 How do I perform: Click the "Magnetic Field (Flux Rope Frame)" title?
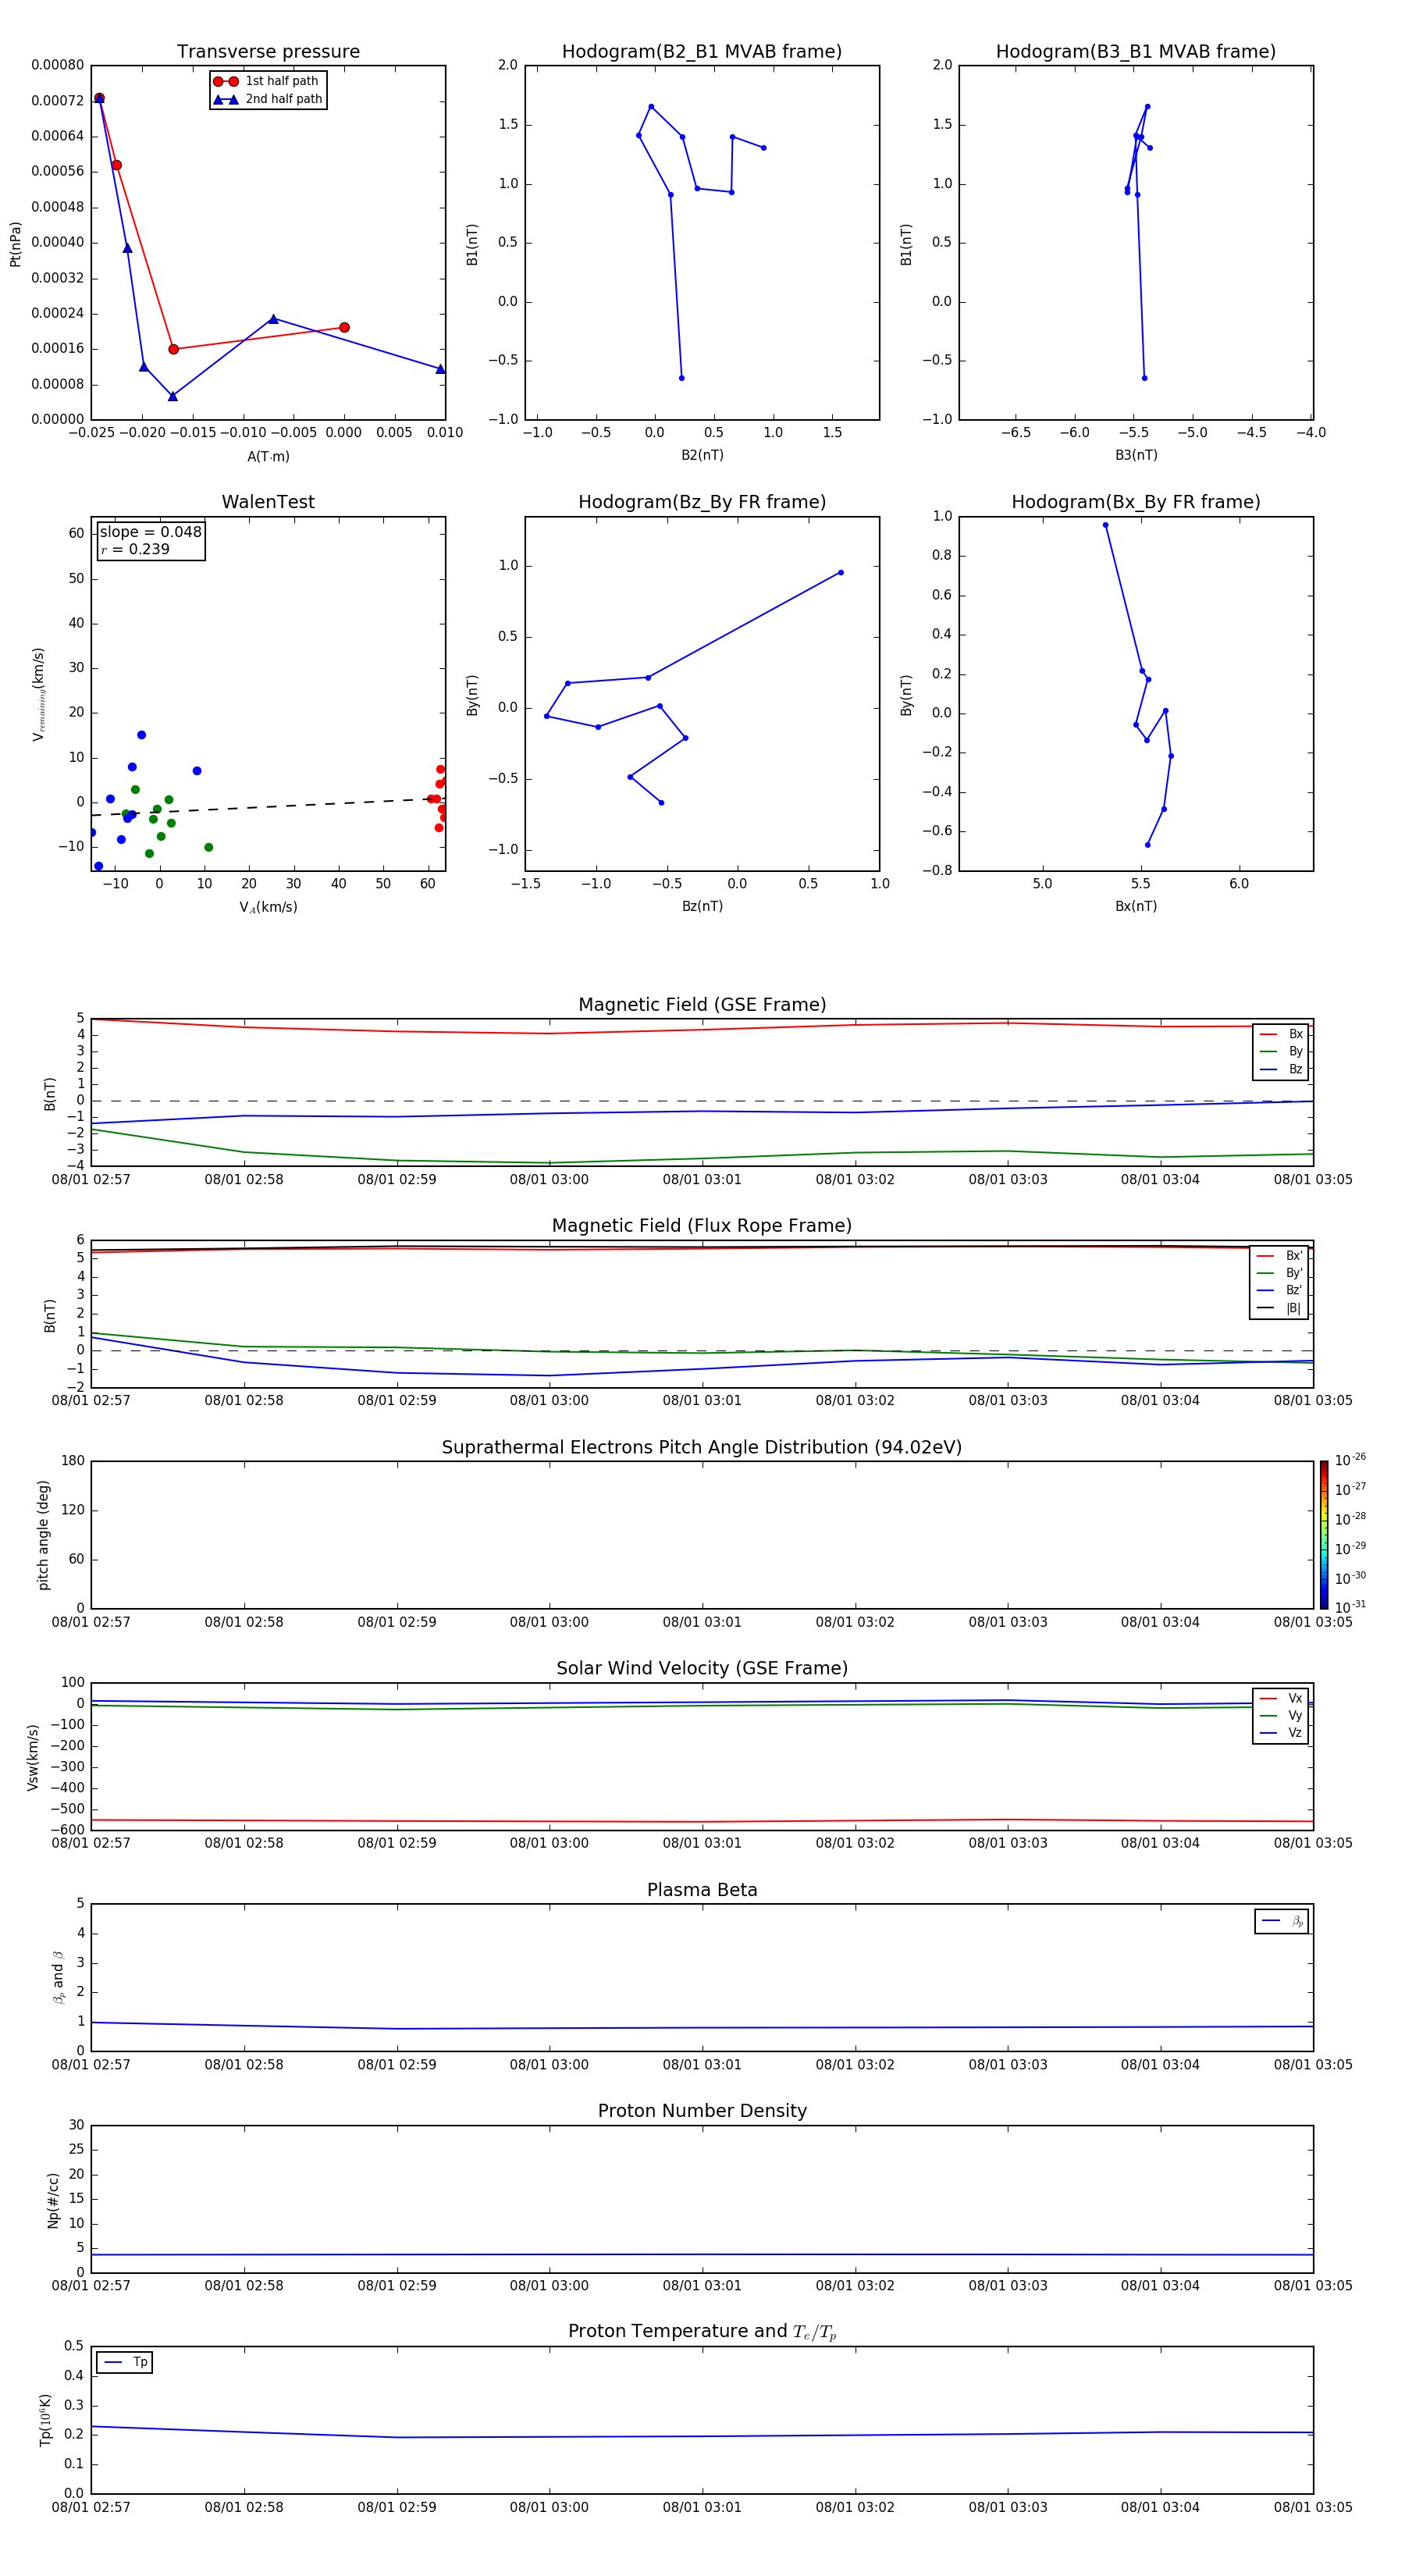[702, 1226]
